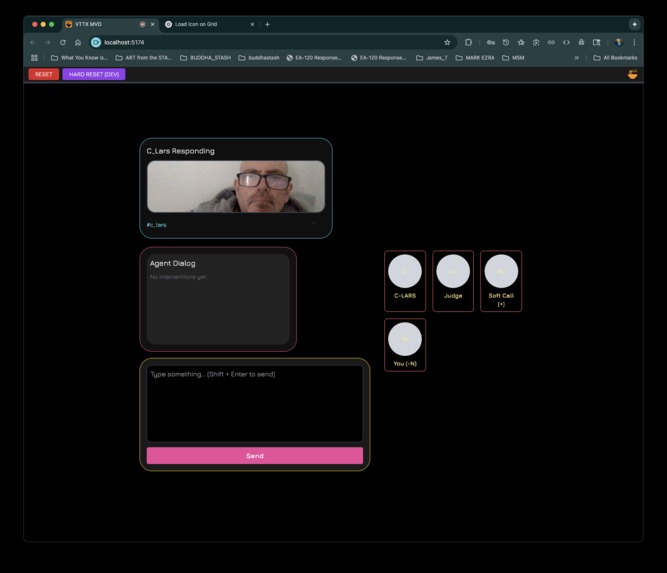Click the key-shaped password extension icon
Image resolution: width=667 pixels, height=573 pixels.
tap(490, 42)
